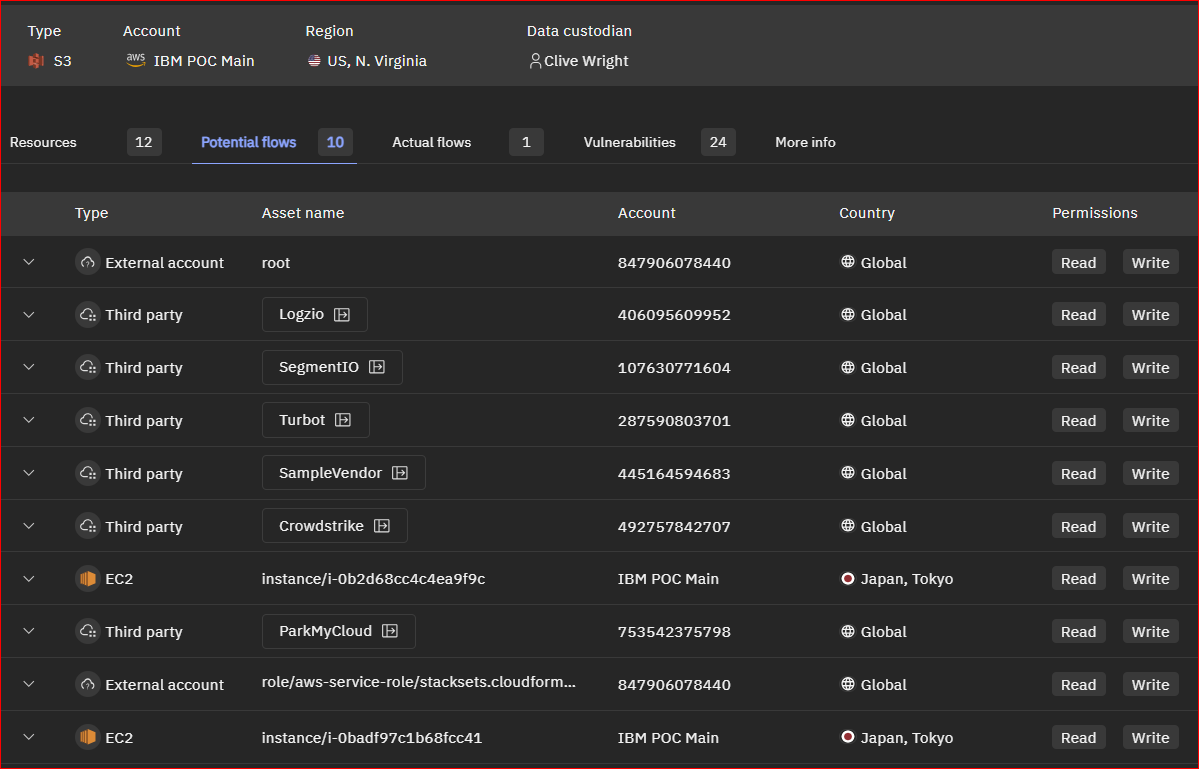
Task: Click the data custodian person icon
Action: (535, 61)
